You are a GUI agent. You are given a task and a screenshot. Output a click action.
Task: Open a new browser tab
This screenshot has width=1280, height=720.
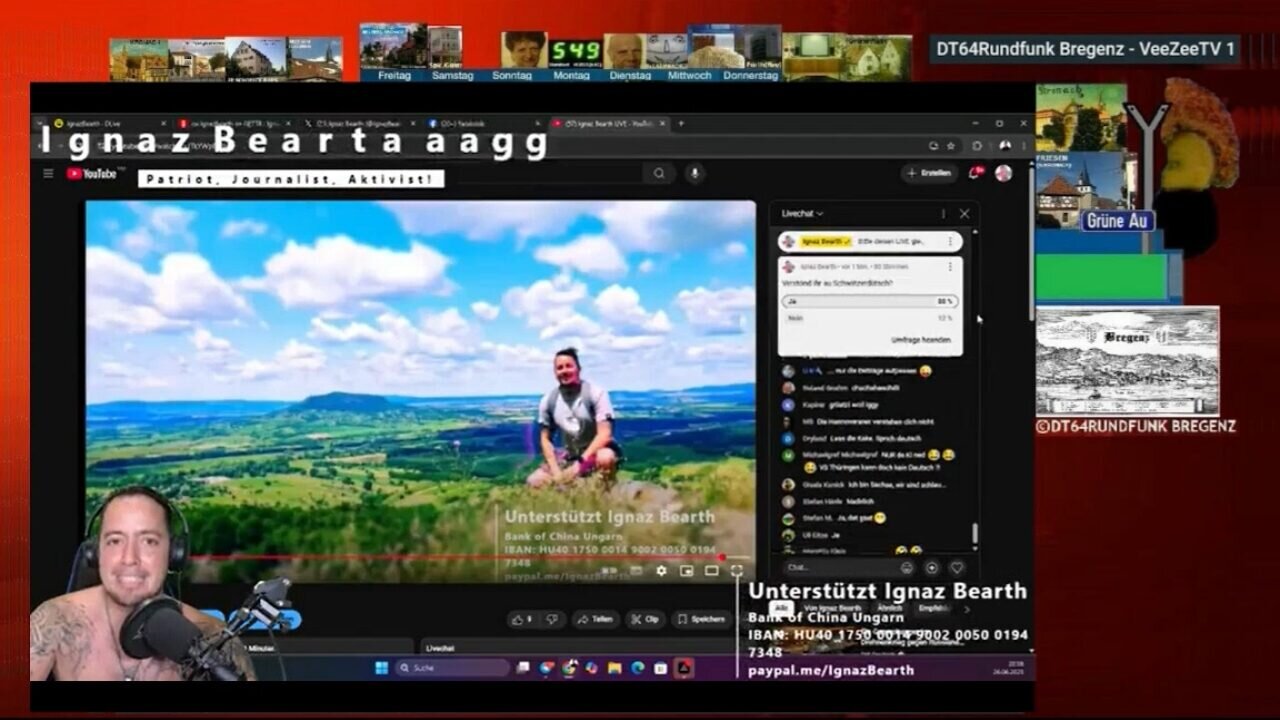[681, 123]
